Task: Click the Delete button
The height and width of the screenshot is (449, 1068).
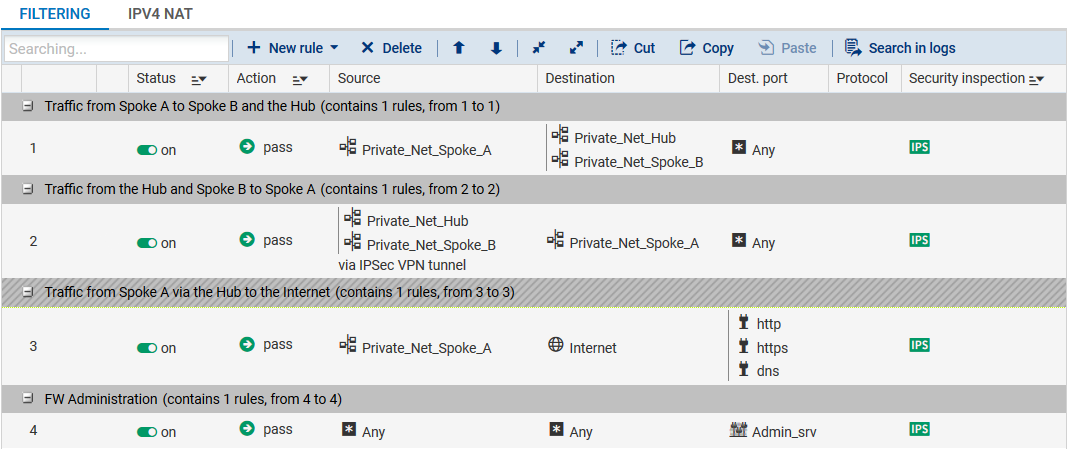Action: [391, 48]
